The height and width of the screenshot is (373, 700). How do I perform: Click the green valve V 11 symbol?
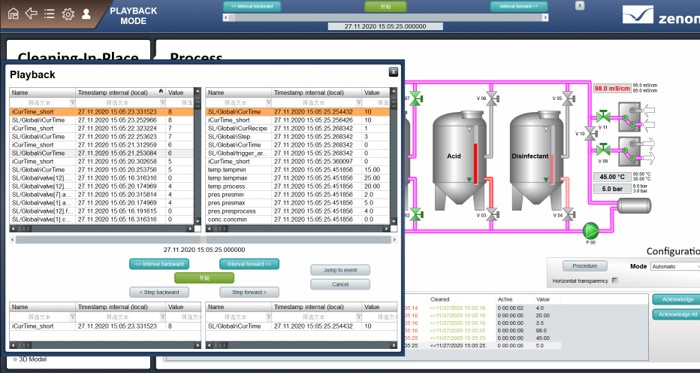point(603,117)
